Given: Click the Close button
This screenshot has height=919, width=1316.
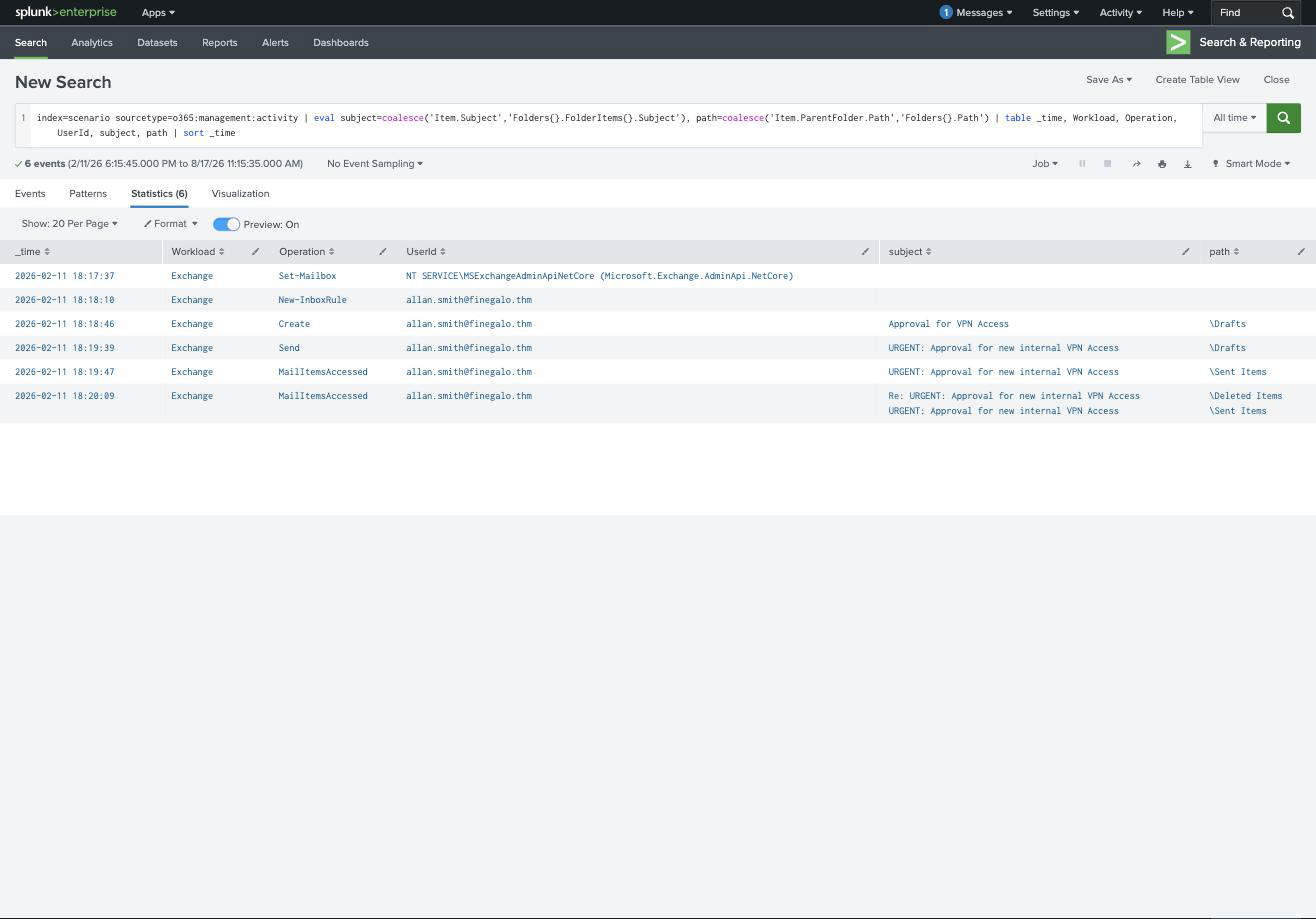Looking at the screenshot, I should [1276, 80].
